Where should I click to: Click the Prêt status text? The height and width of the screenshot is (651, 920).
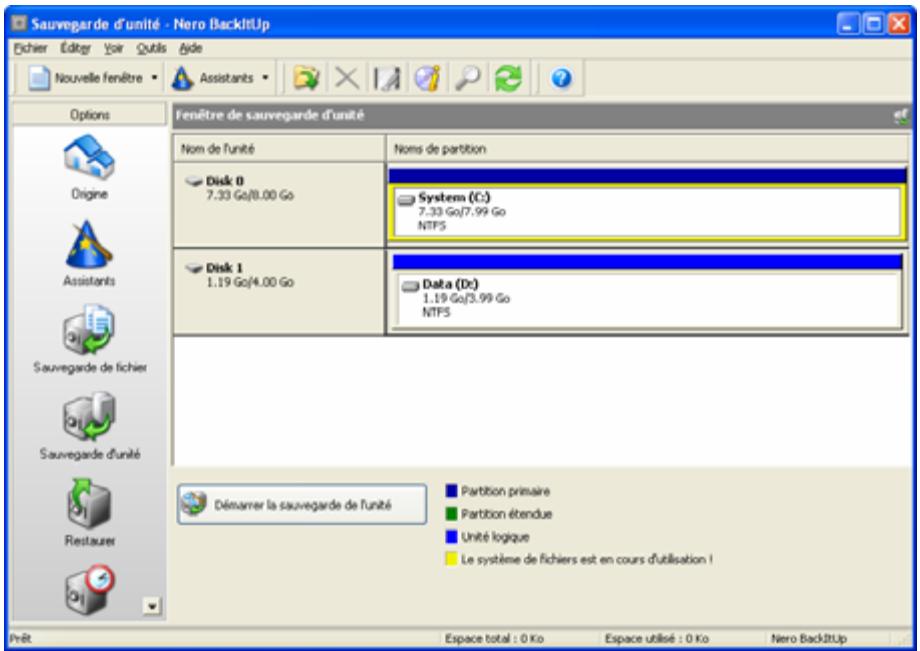[x=20, y=638]
